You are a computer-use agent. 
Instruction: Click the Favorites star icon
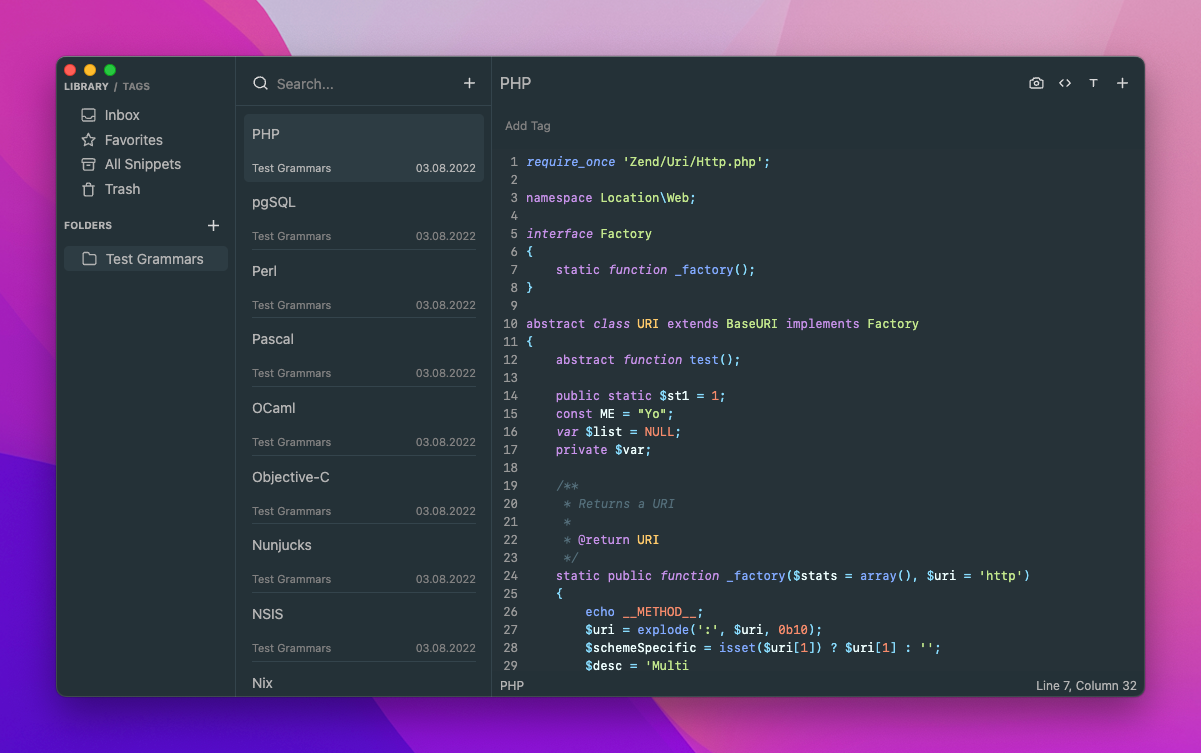(88, 140)
